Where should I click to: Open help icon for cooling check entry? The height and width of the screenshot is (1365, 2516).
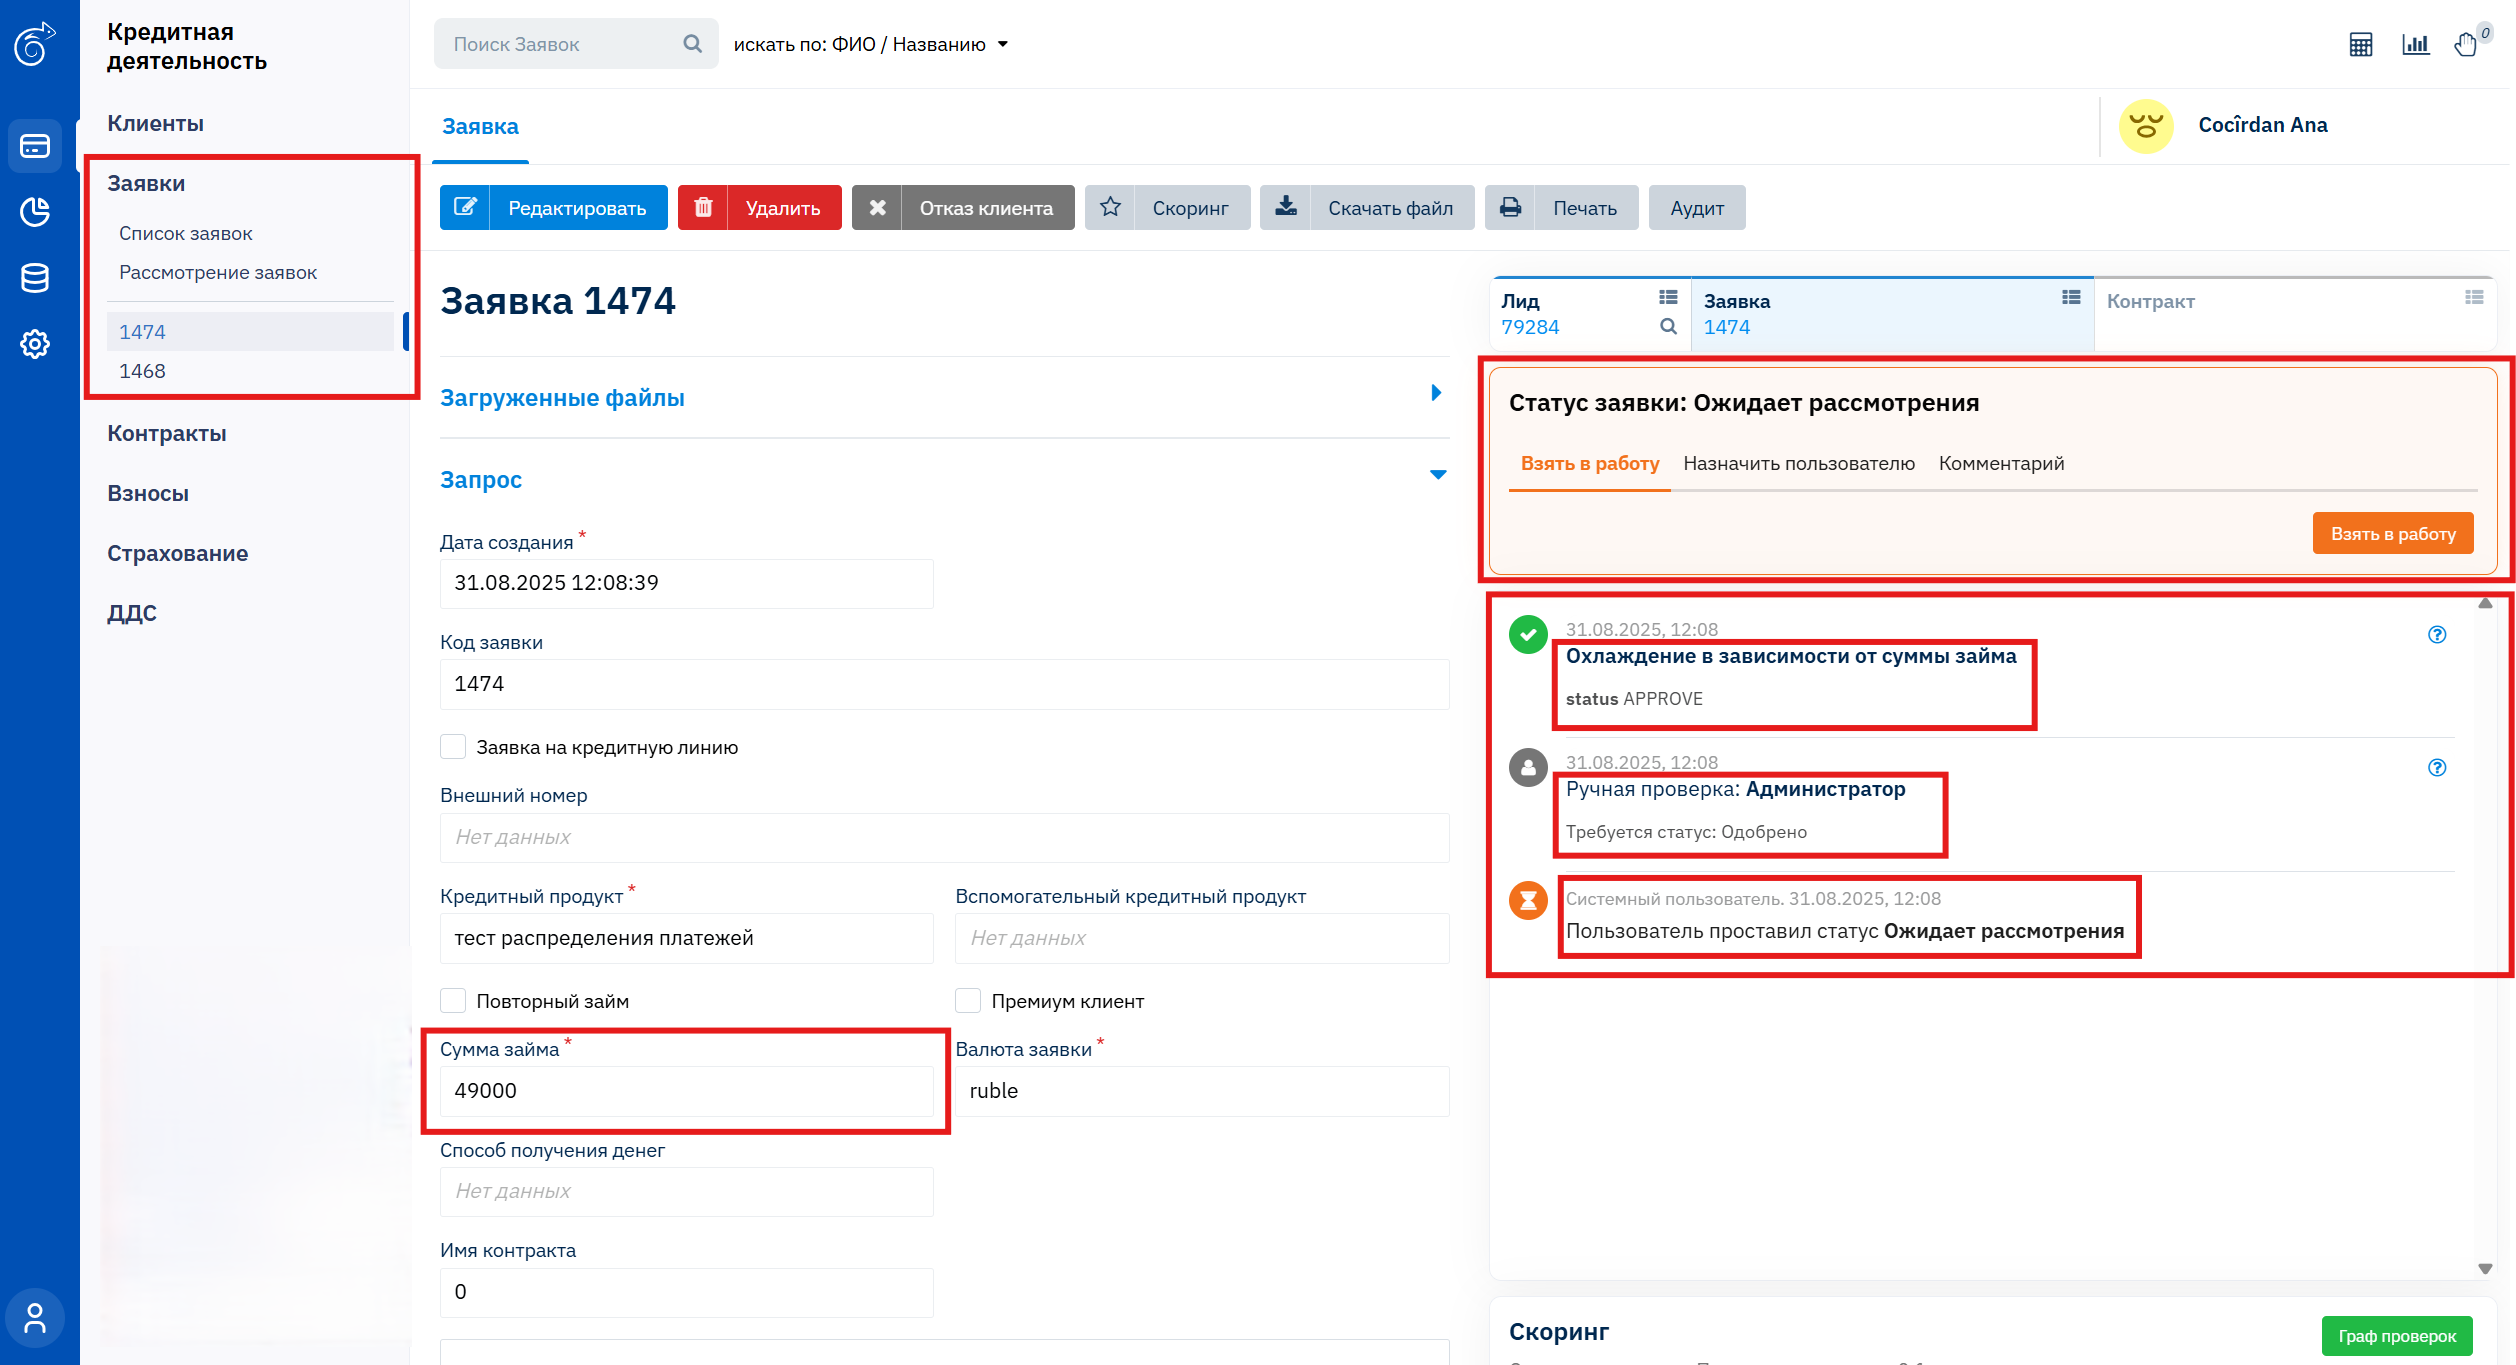click(x=2437, y=634)
